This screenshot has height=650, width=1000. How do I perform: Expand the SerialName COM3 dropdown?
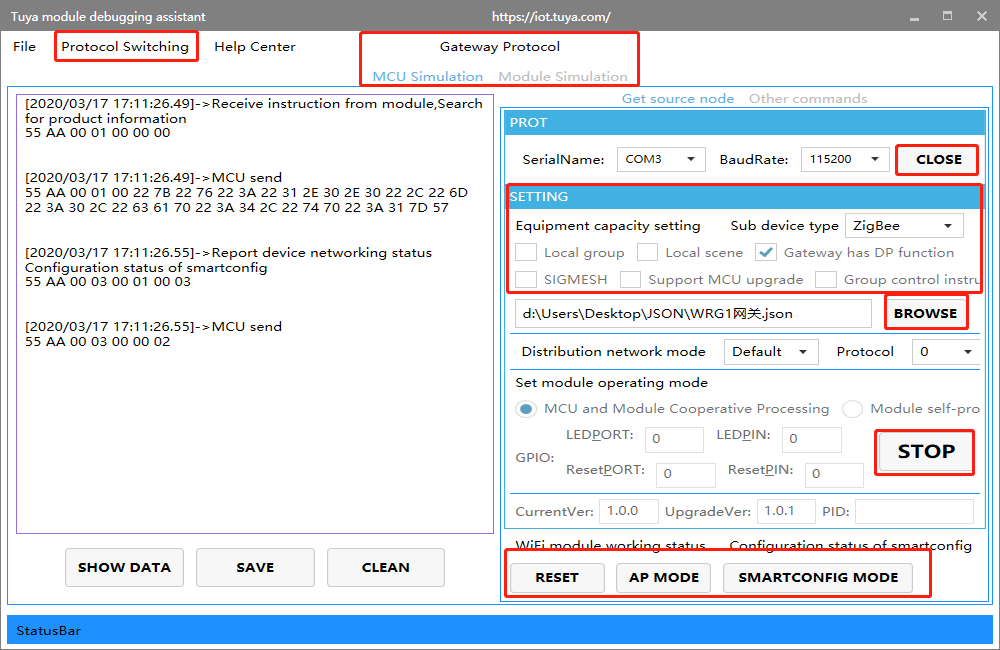pos(660,159)
